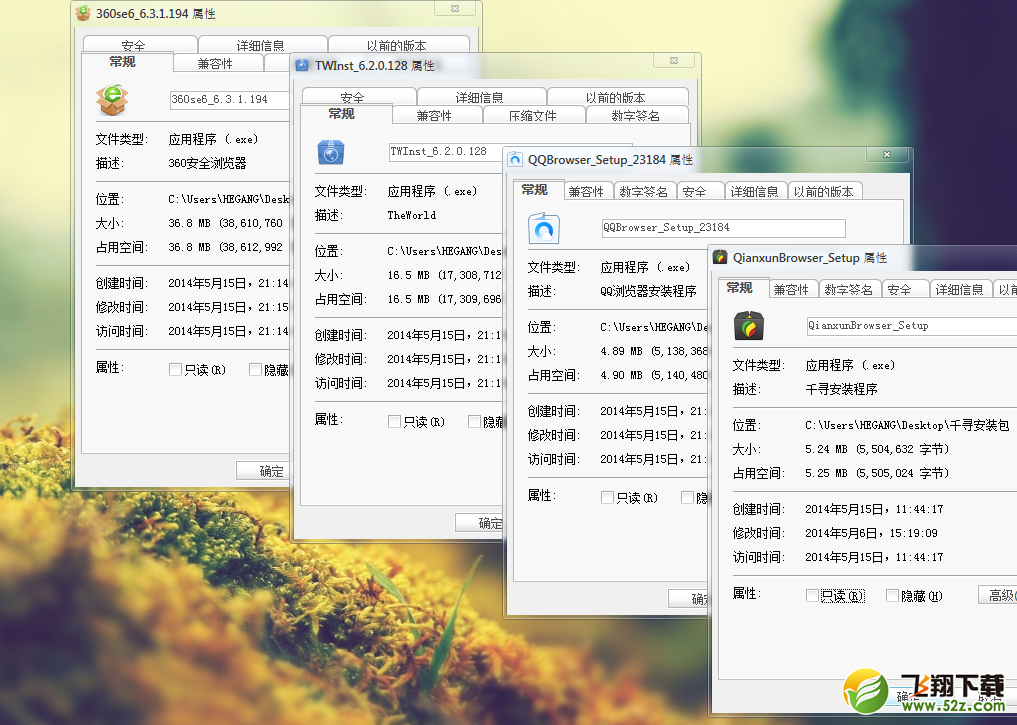The height and width of the screenshot is (725, 1017).
Task: Tick 只读 checkbox in 360se6 window
Action: pos(175,370)
